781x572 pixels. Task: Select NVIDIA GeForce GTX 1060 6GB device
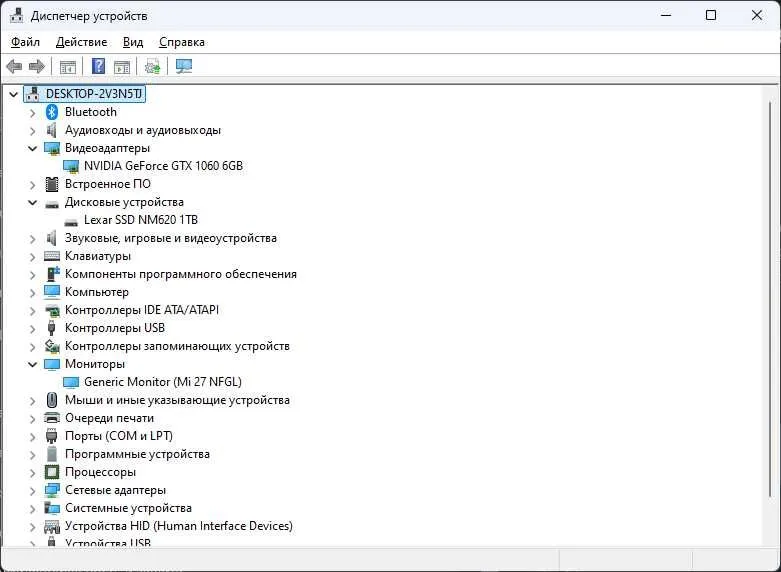163,166
